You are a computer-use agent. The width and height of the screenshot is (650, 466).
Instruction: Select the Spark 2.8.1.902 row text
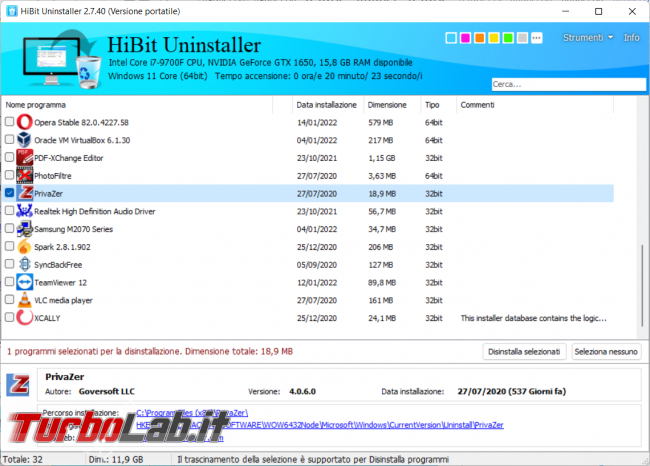point(62,247)
